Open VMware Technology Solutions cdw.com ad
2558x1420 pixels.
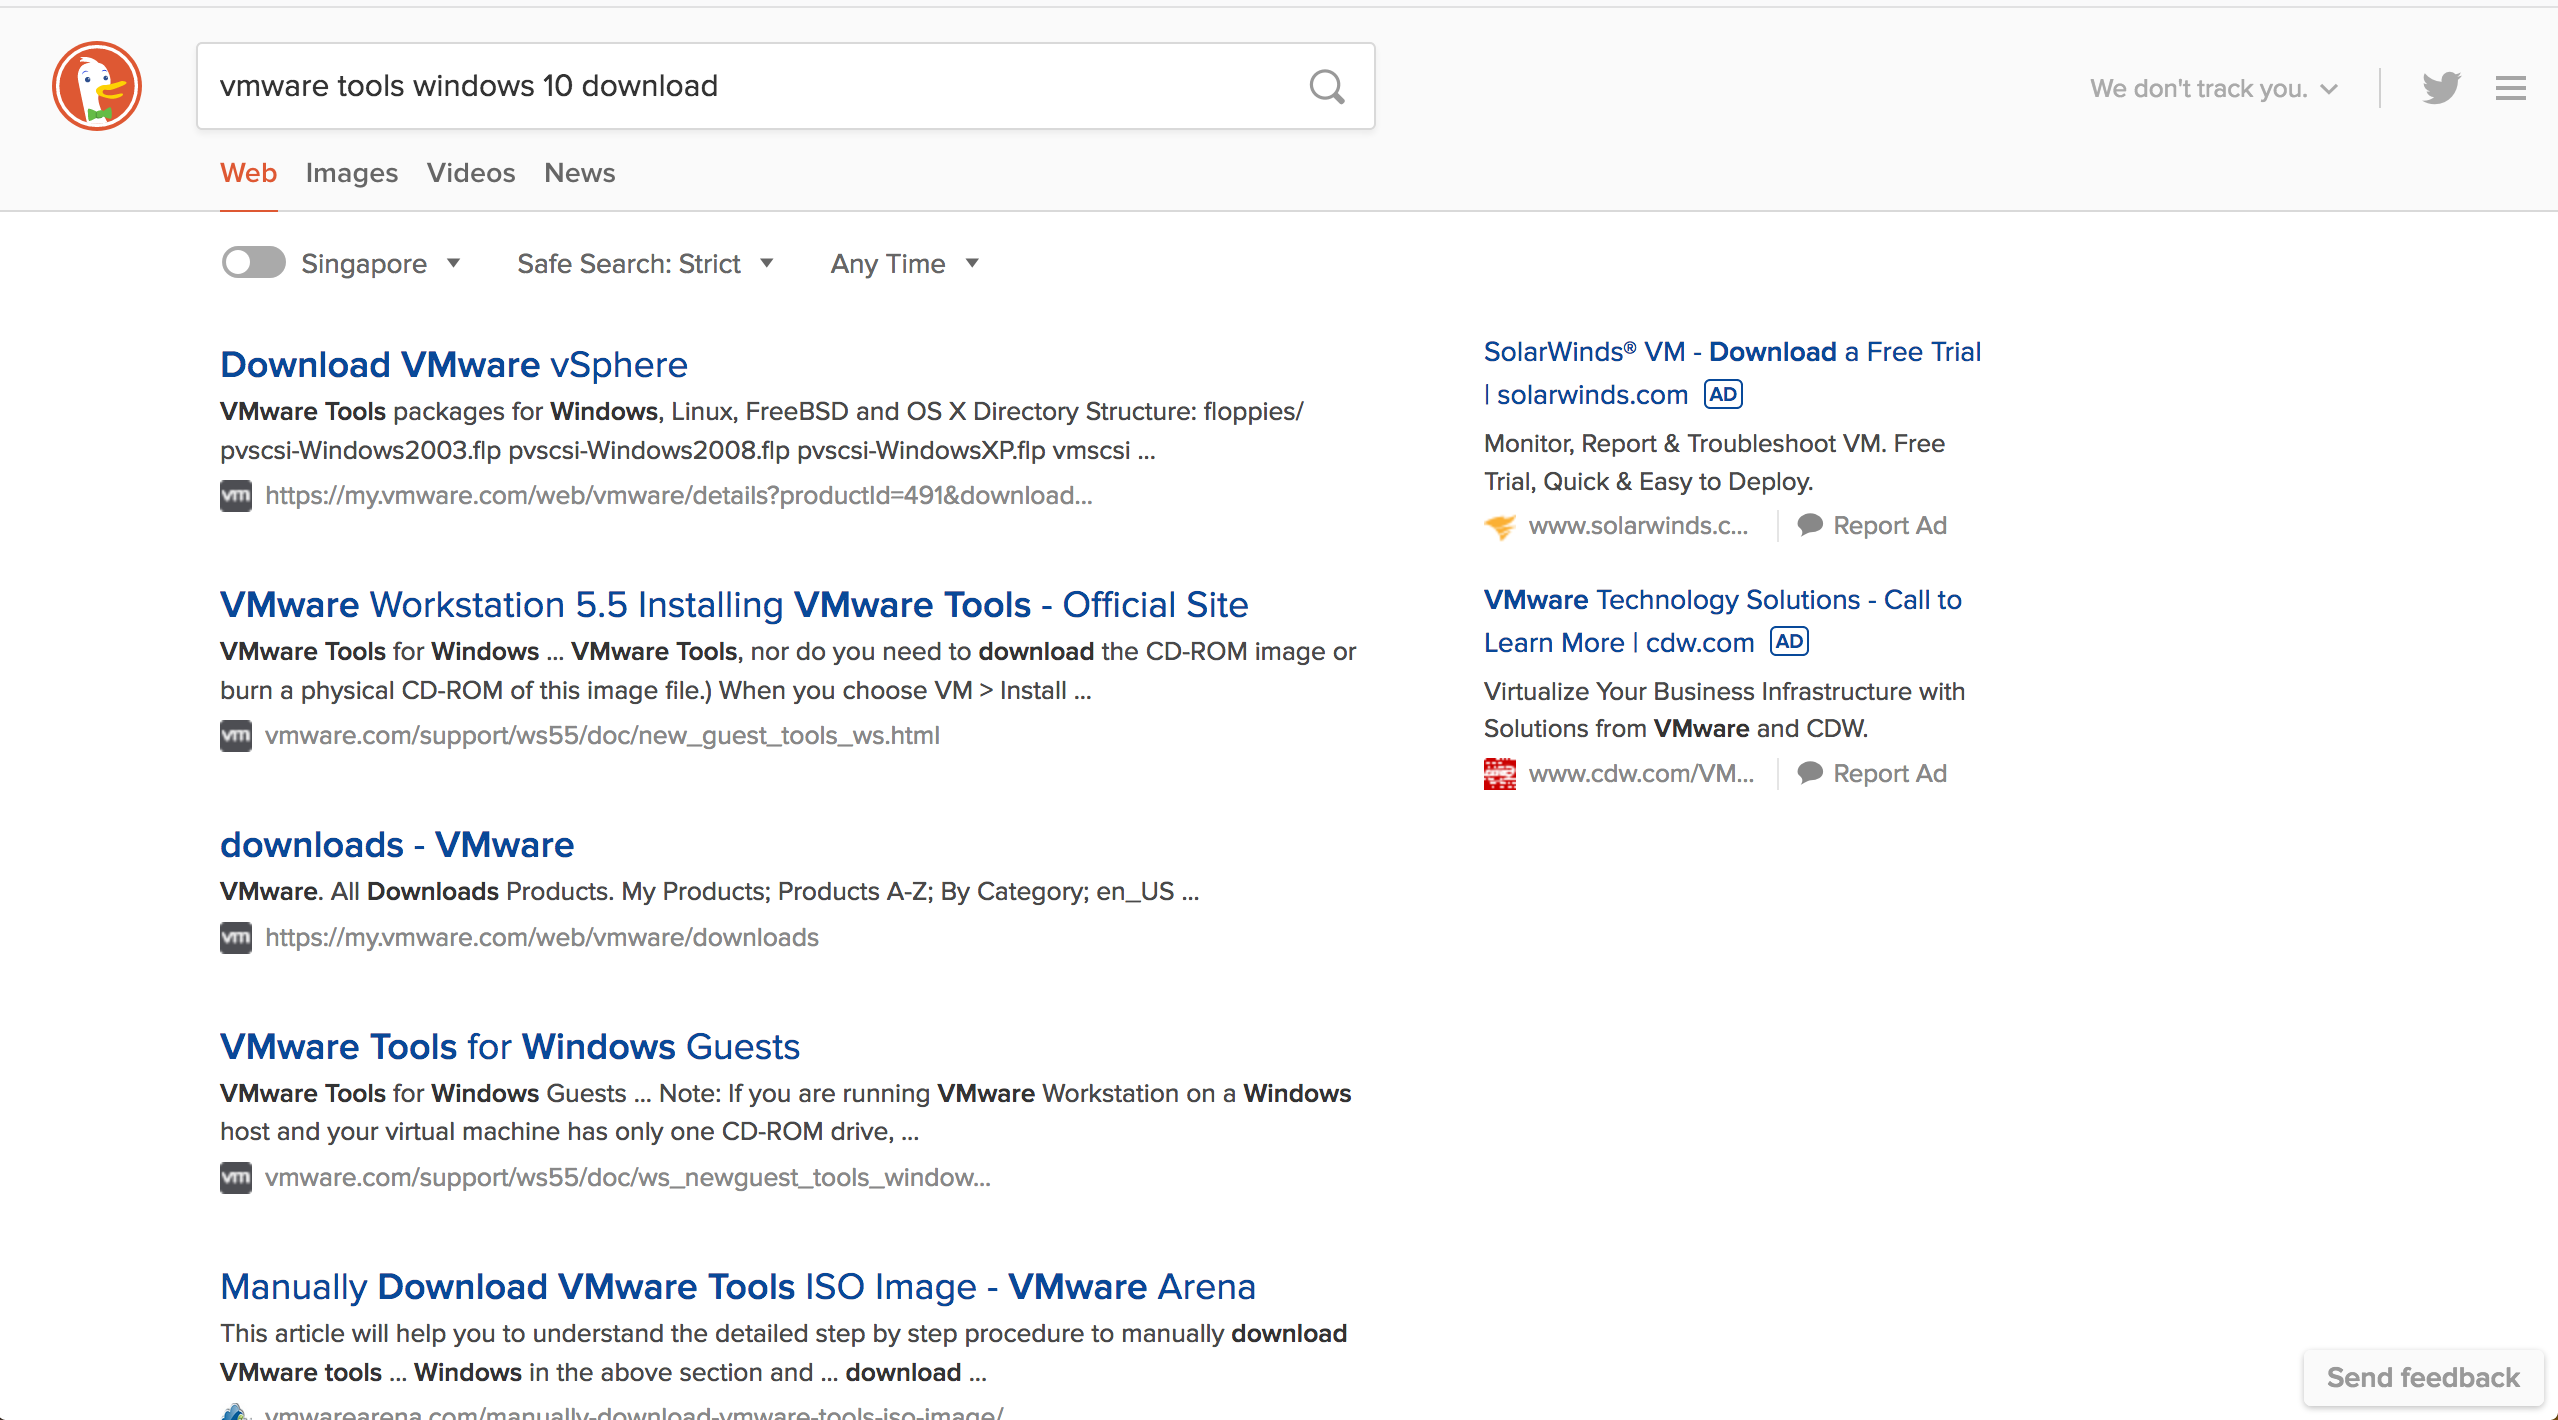pyautogui.click(x=1722, y=621)
